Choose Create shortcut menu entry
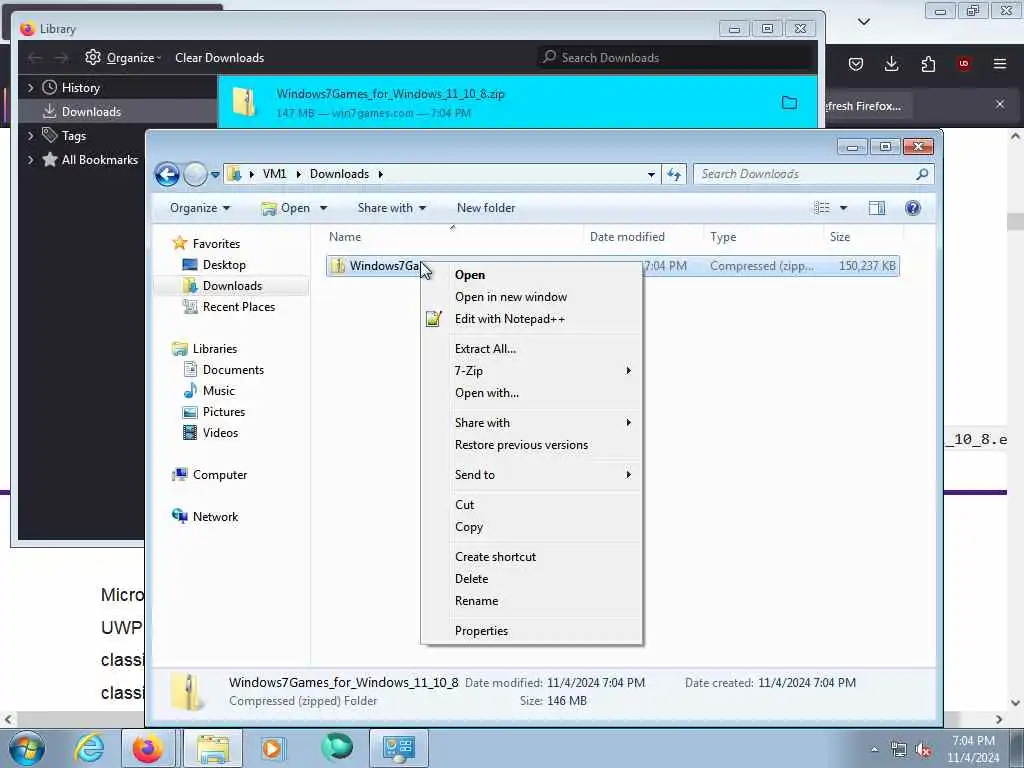1024x768 pixels. pyautogui.click(x=532, y=557)
